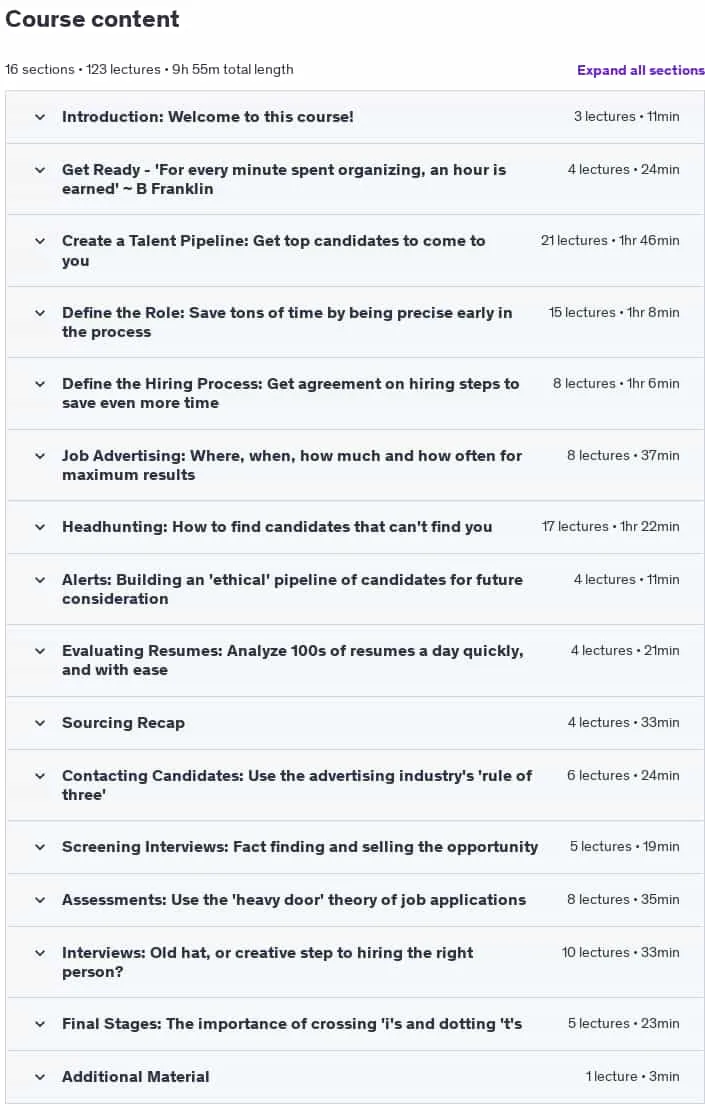Screen dimensions: 705x1104
Task: Open the Headhunting section chevron
Action: tap(40, 527)
